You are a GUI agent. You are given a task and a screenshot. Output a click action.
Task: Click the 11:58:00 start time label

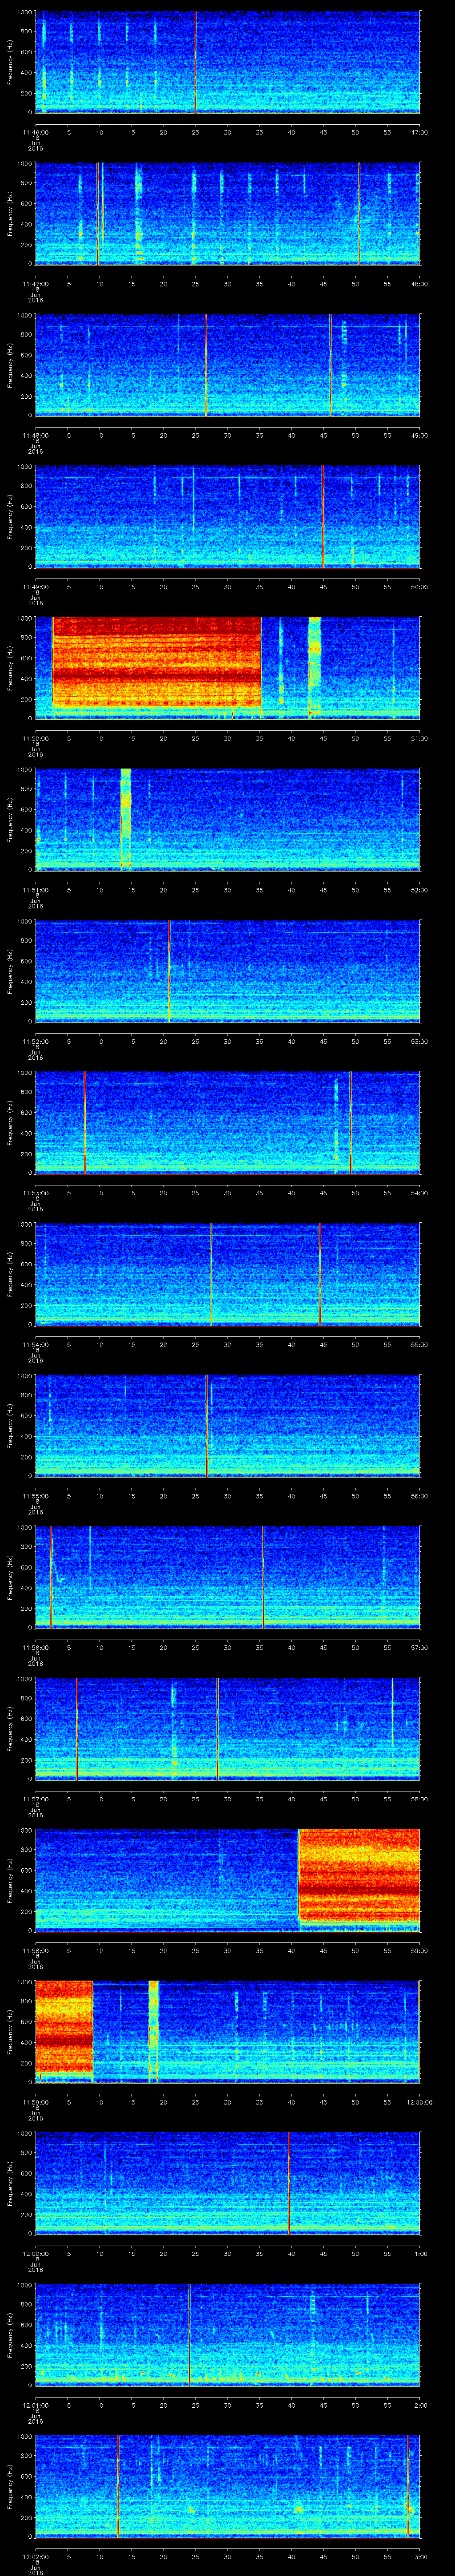[x=36, y=1950]
